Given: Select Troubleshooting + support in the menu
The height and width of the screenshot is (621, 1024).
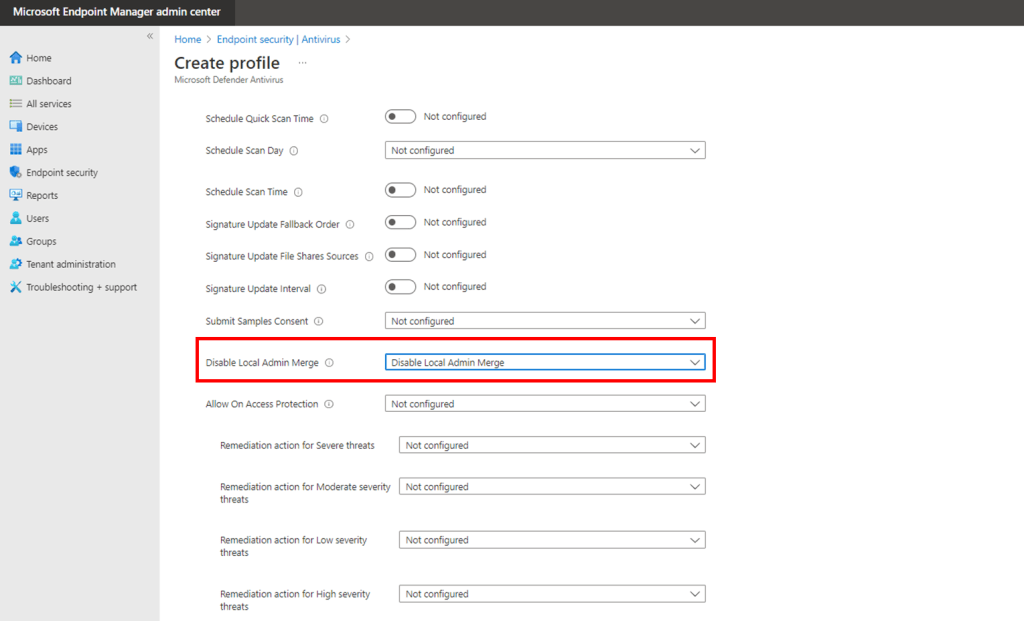Looking at the screenshot, I should (x=75, y=287).
